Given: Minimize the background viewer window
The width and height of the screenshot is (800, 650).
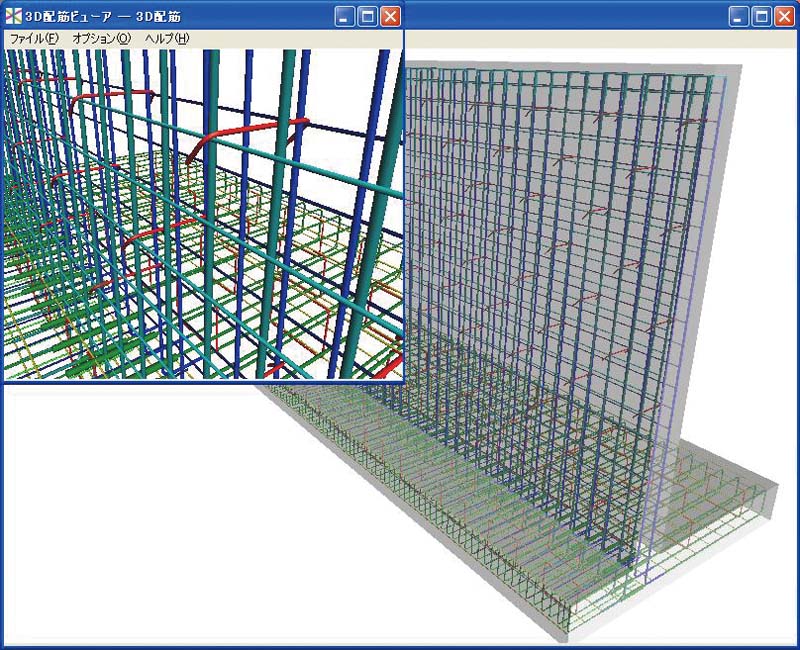Looking at the screenshot, I should coord(738,16).
